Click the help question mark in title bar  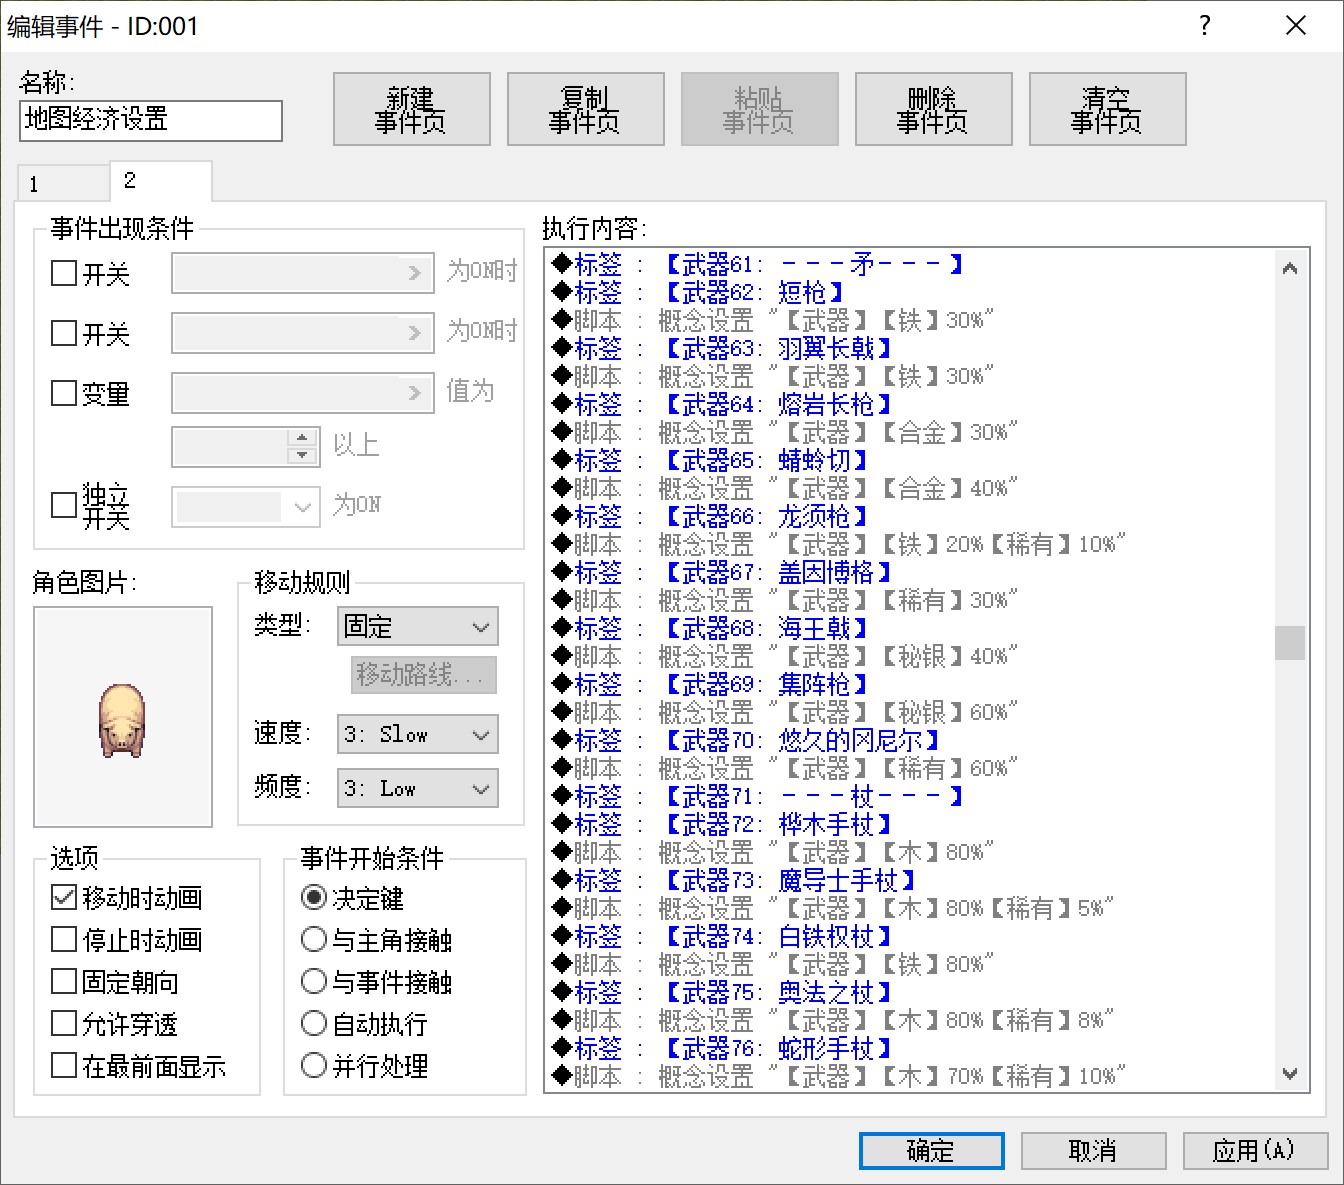(x=1205, y=26)
